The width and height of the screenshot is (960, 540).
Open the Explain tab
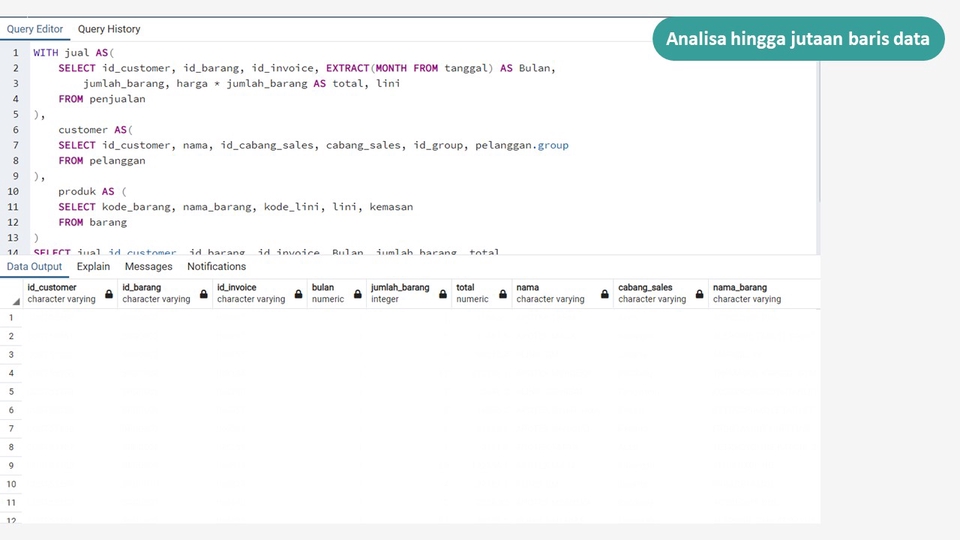click(93, 266)
